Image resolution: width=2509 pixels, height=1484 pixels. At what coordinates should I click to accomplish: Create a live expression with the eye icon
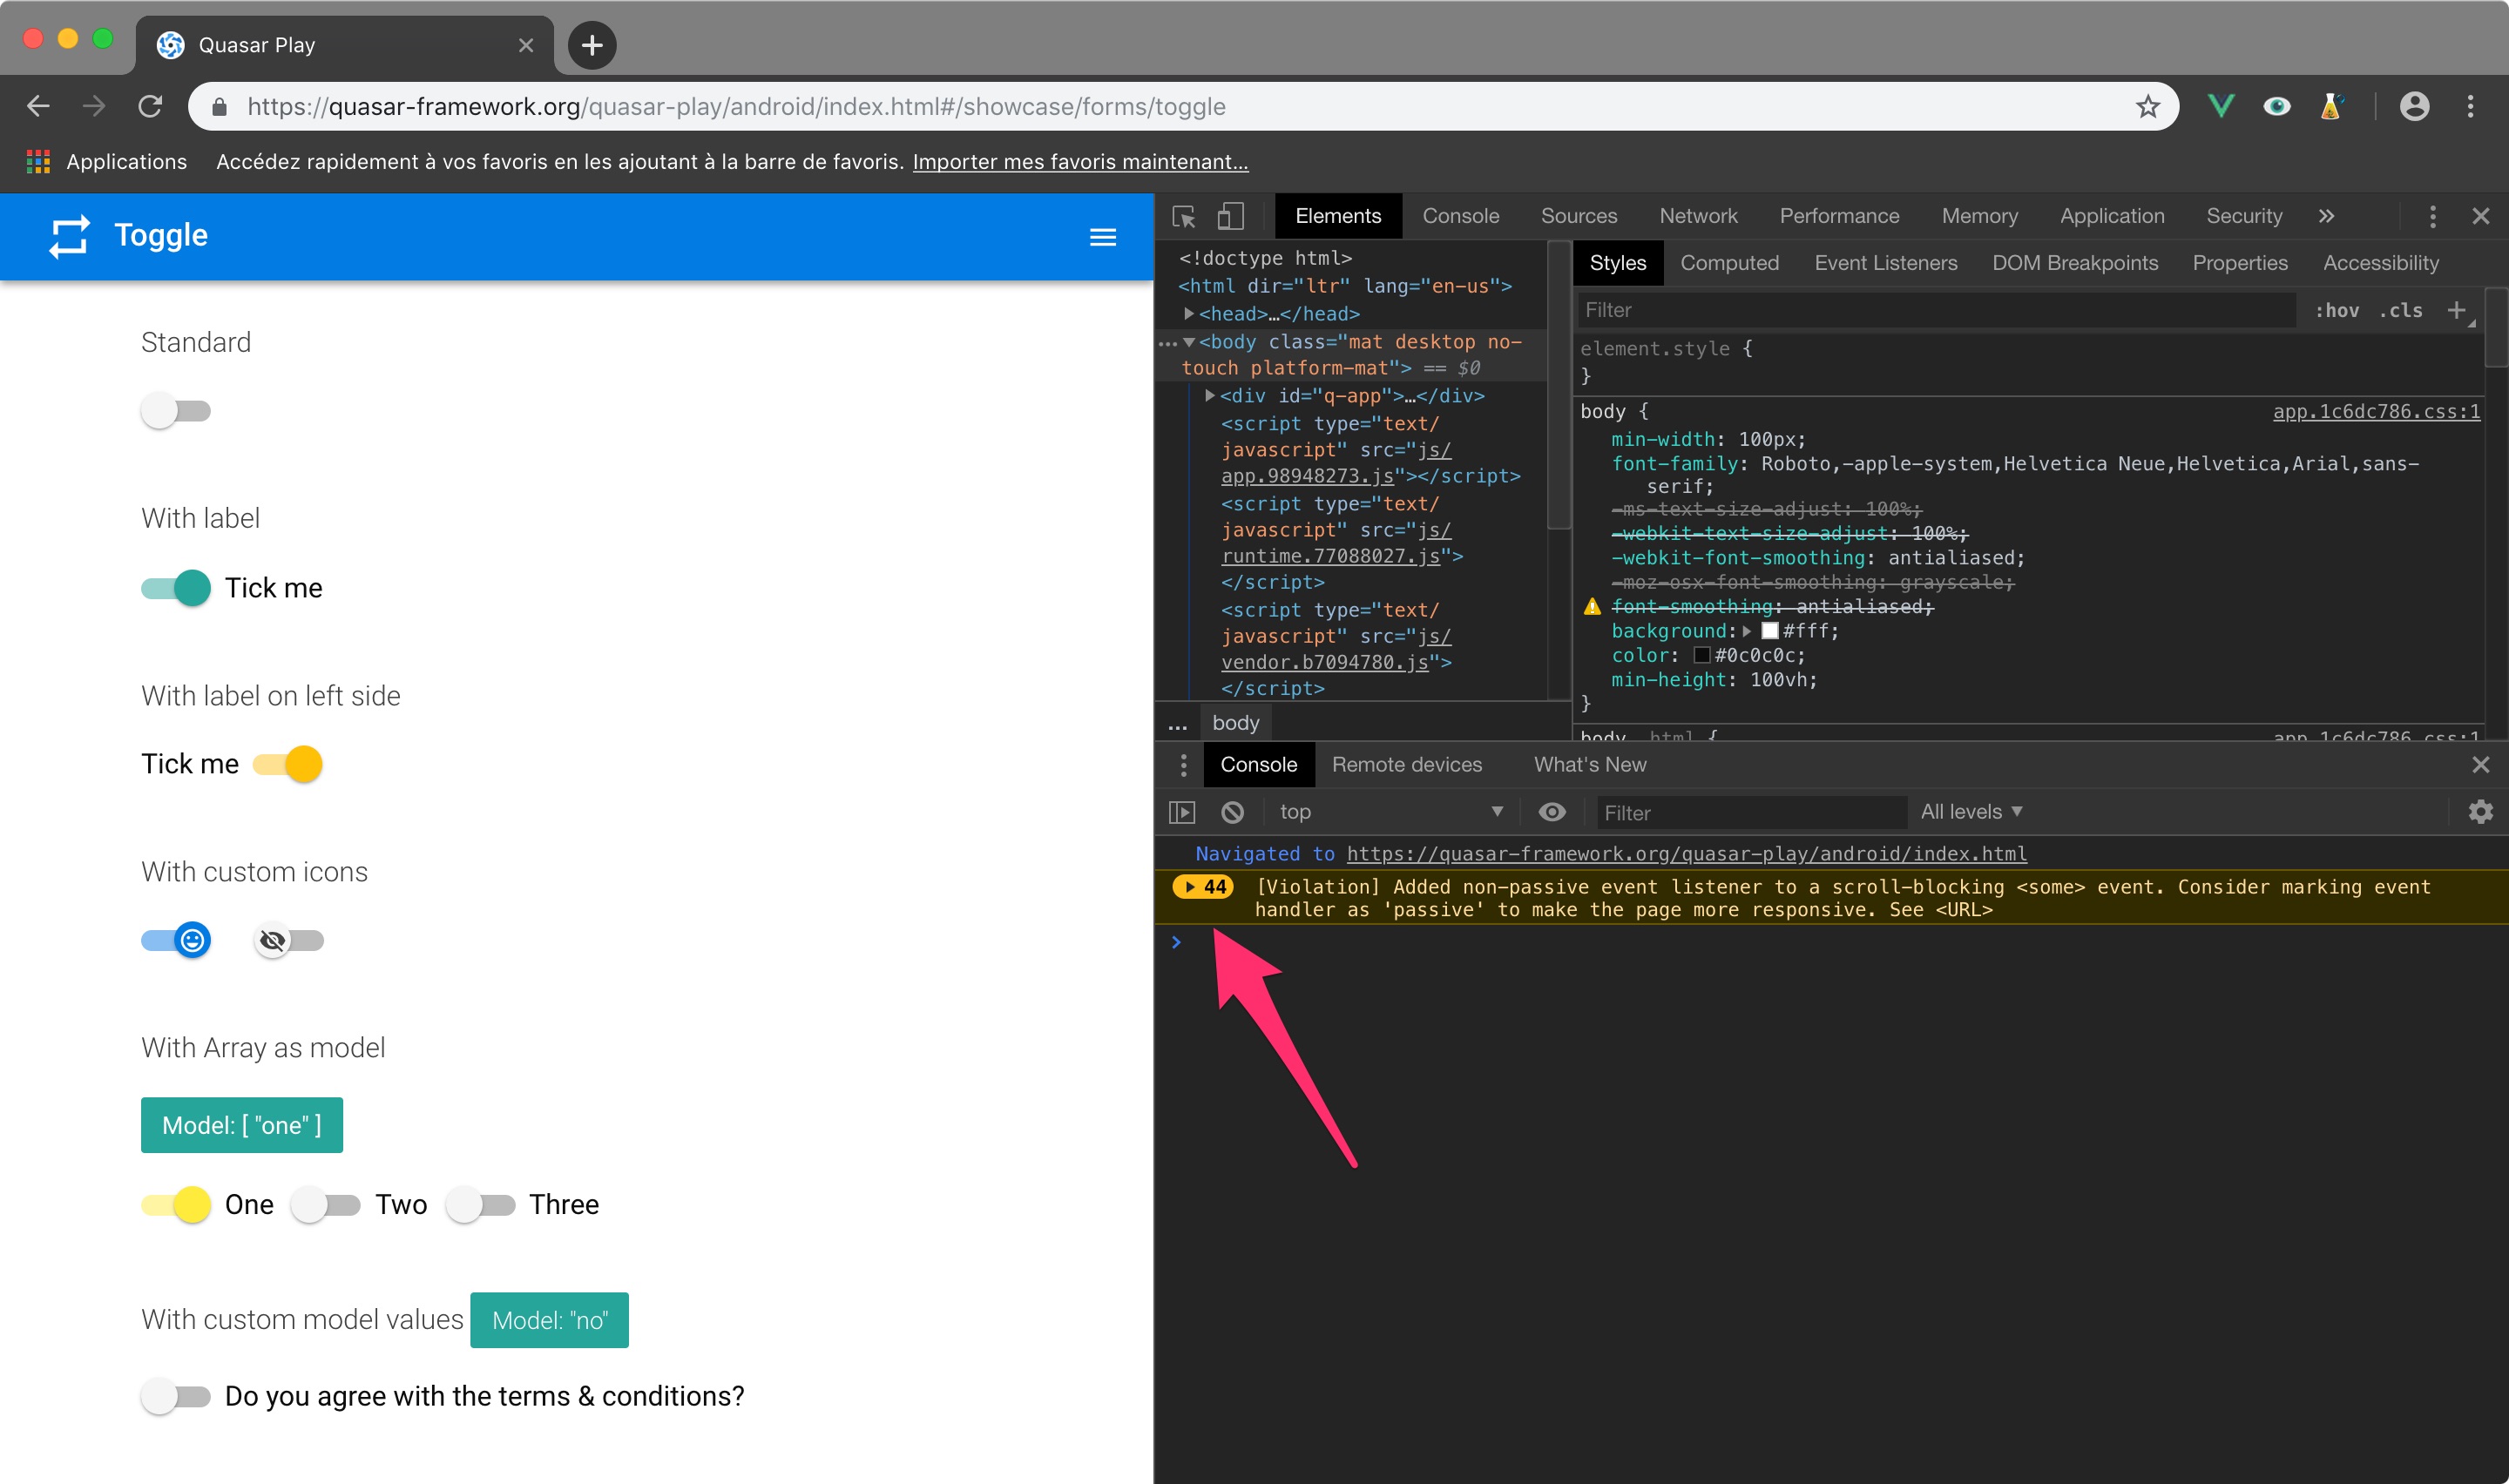click(1552, 811)
